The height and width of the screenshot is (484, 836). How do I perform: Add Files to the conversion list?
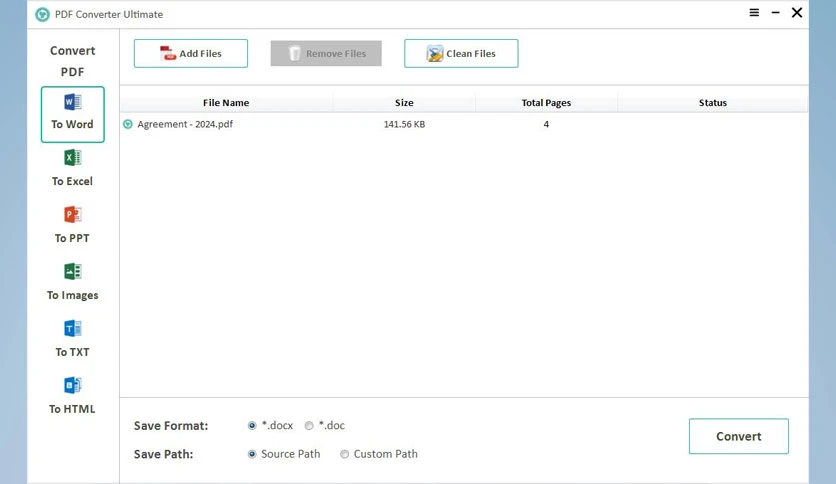coord(191,53)
